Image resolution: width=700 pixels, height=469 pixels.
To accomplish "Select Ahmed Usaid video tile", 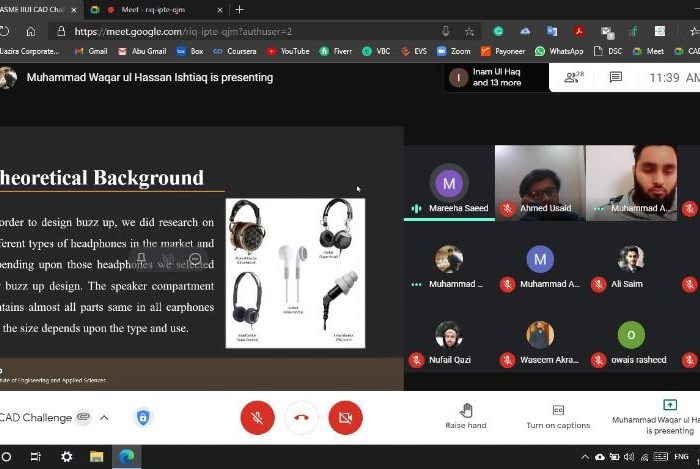I will 540,183.
